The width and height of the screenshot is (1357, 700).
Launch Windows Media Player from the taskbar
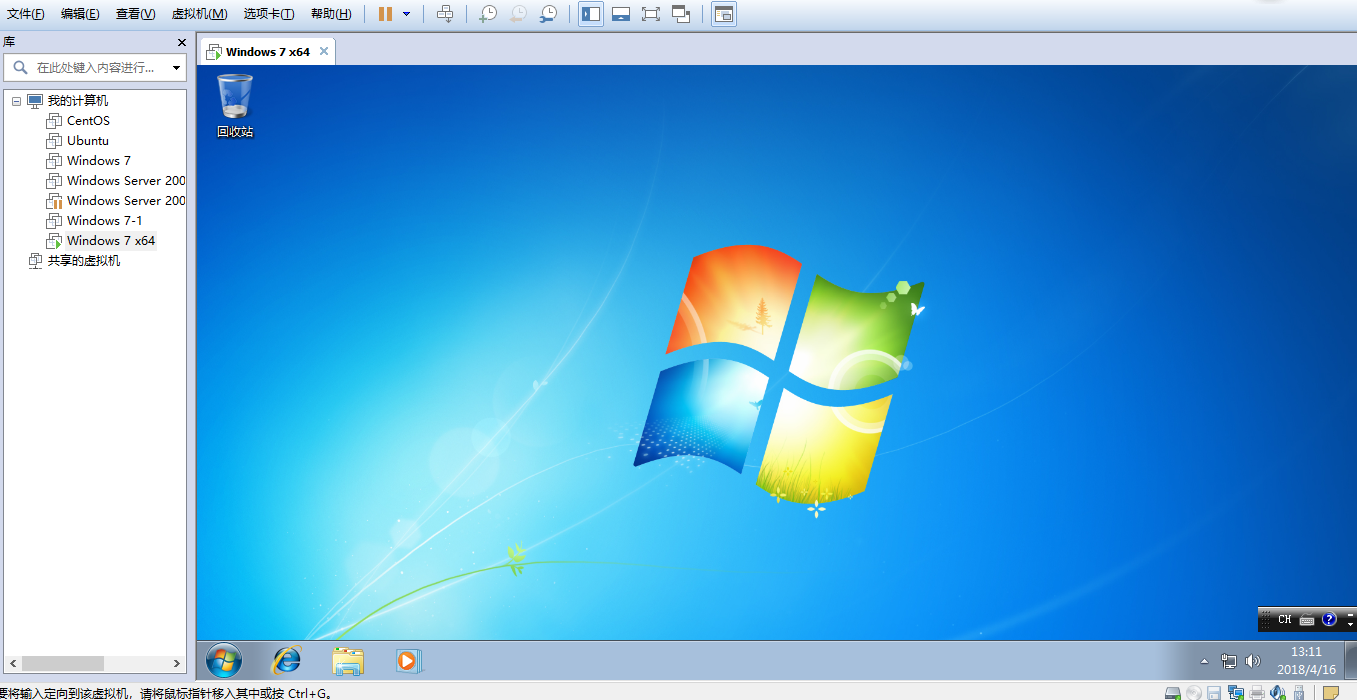(x=408, y=660)
